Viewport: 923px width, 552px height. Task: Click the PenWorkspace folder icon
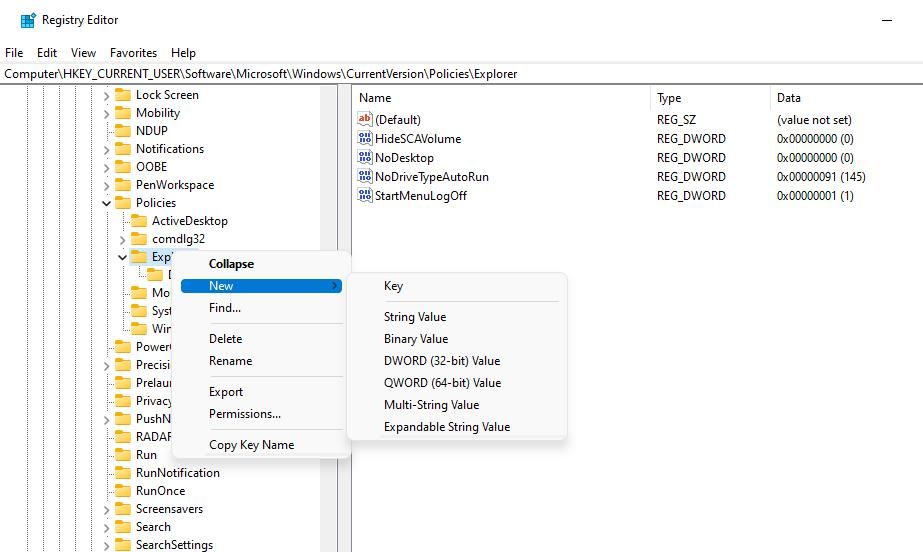point(123,185)
